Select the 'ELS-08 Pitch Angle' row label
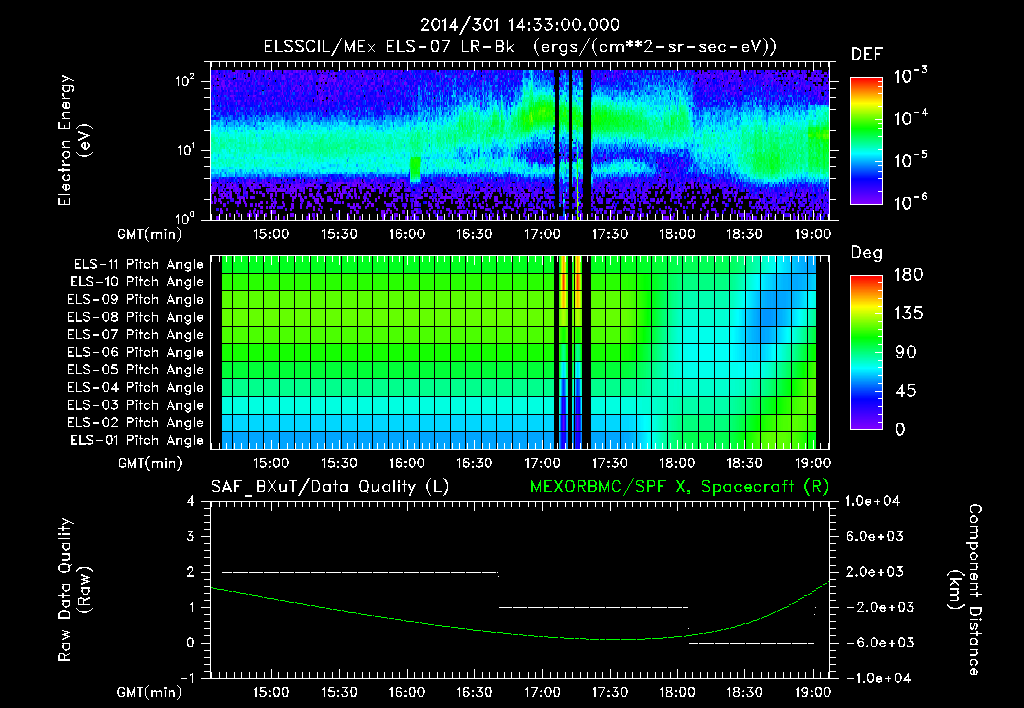This screenshot has height=708, width=1024. [x=135, y=317]
